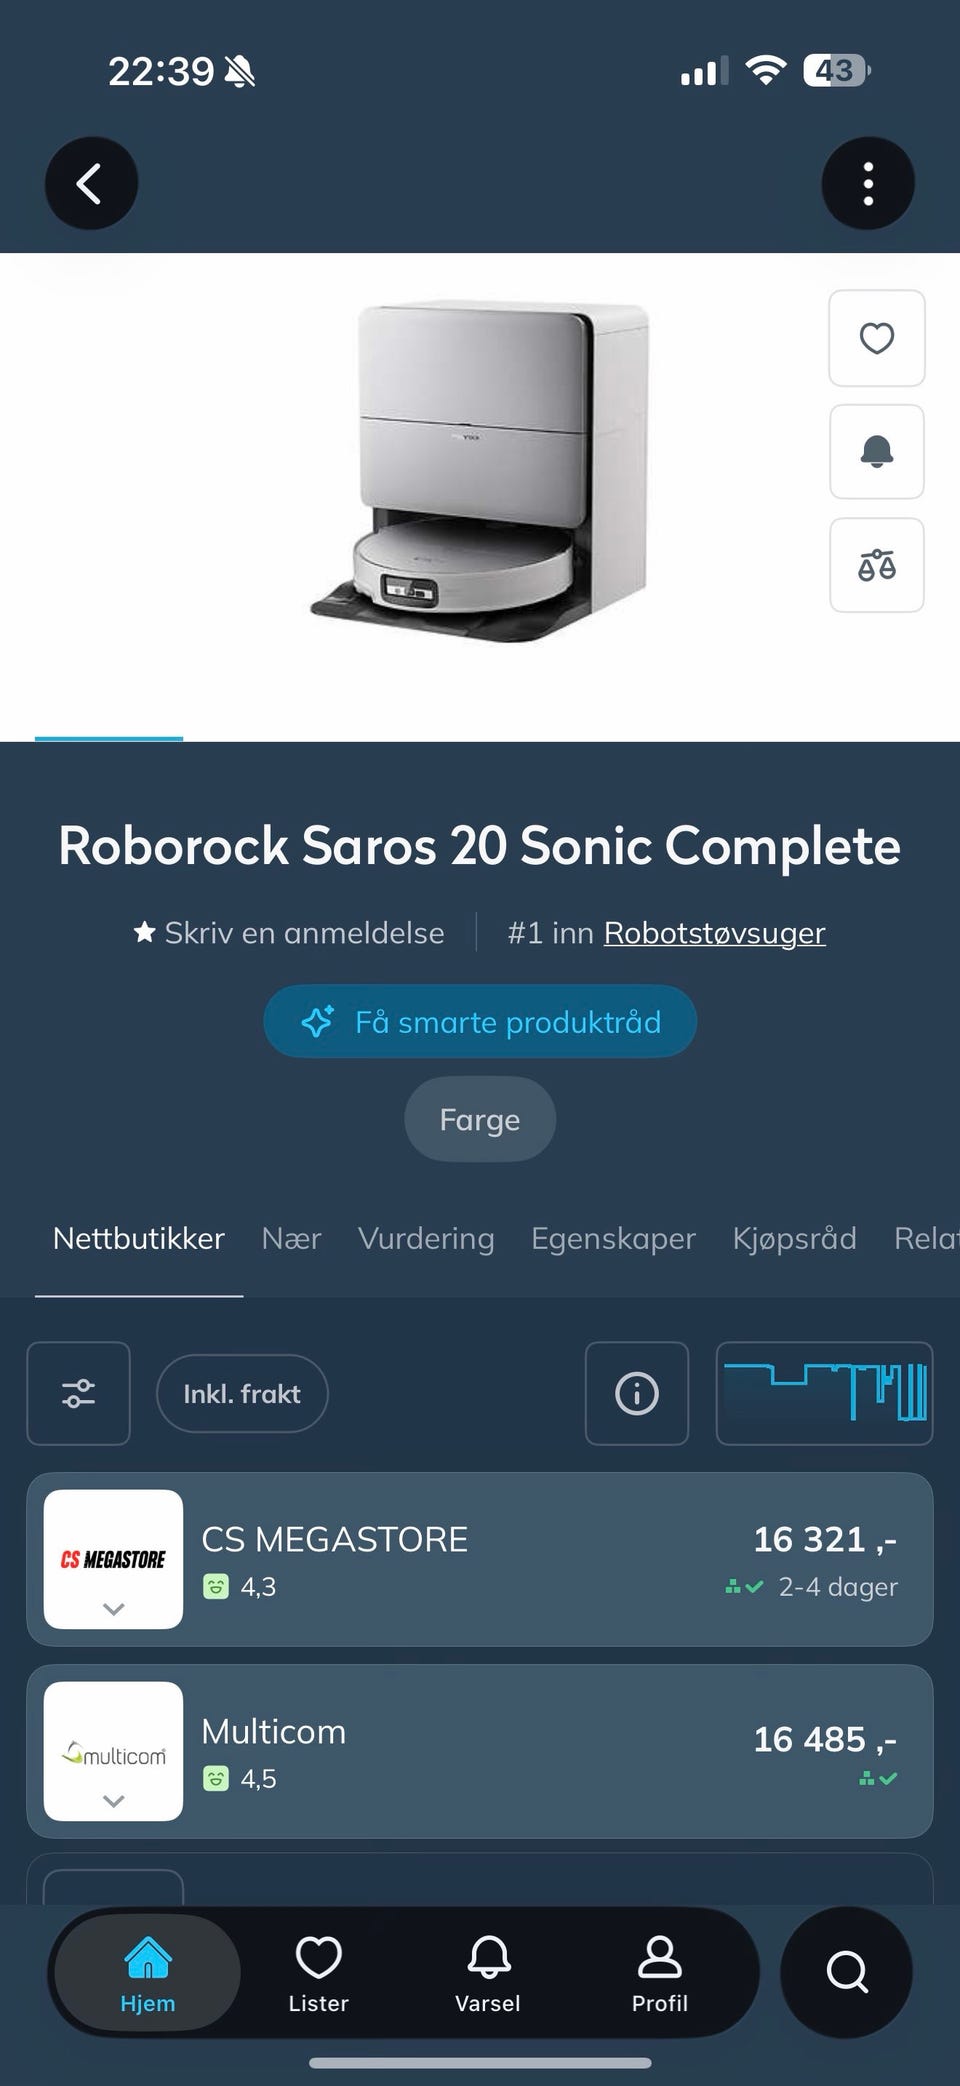
Task: Open the three-dot options menu
Action: pyautogui.click(x=868, y=183)
